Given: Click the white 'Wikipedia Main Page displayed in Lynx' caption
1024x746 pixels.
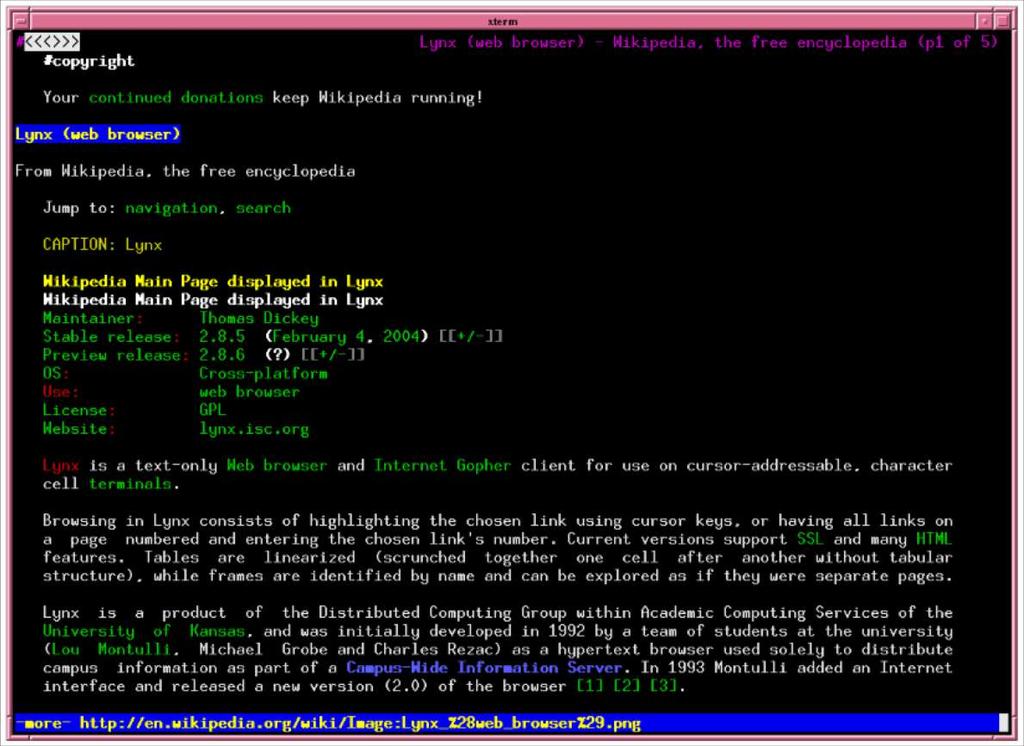Looking at the screenshot, I should [213, 300].
